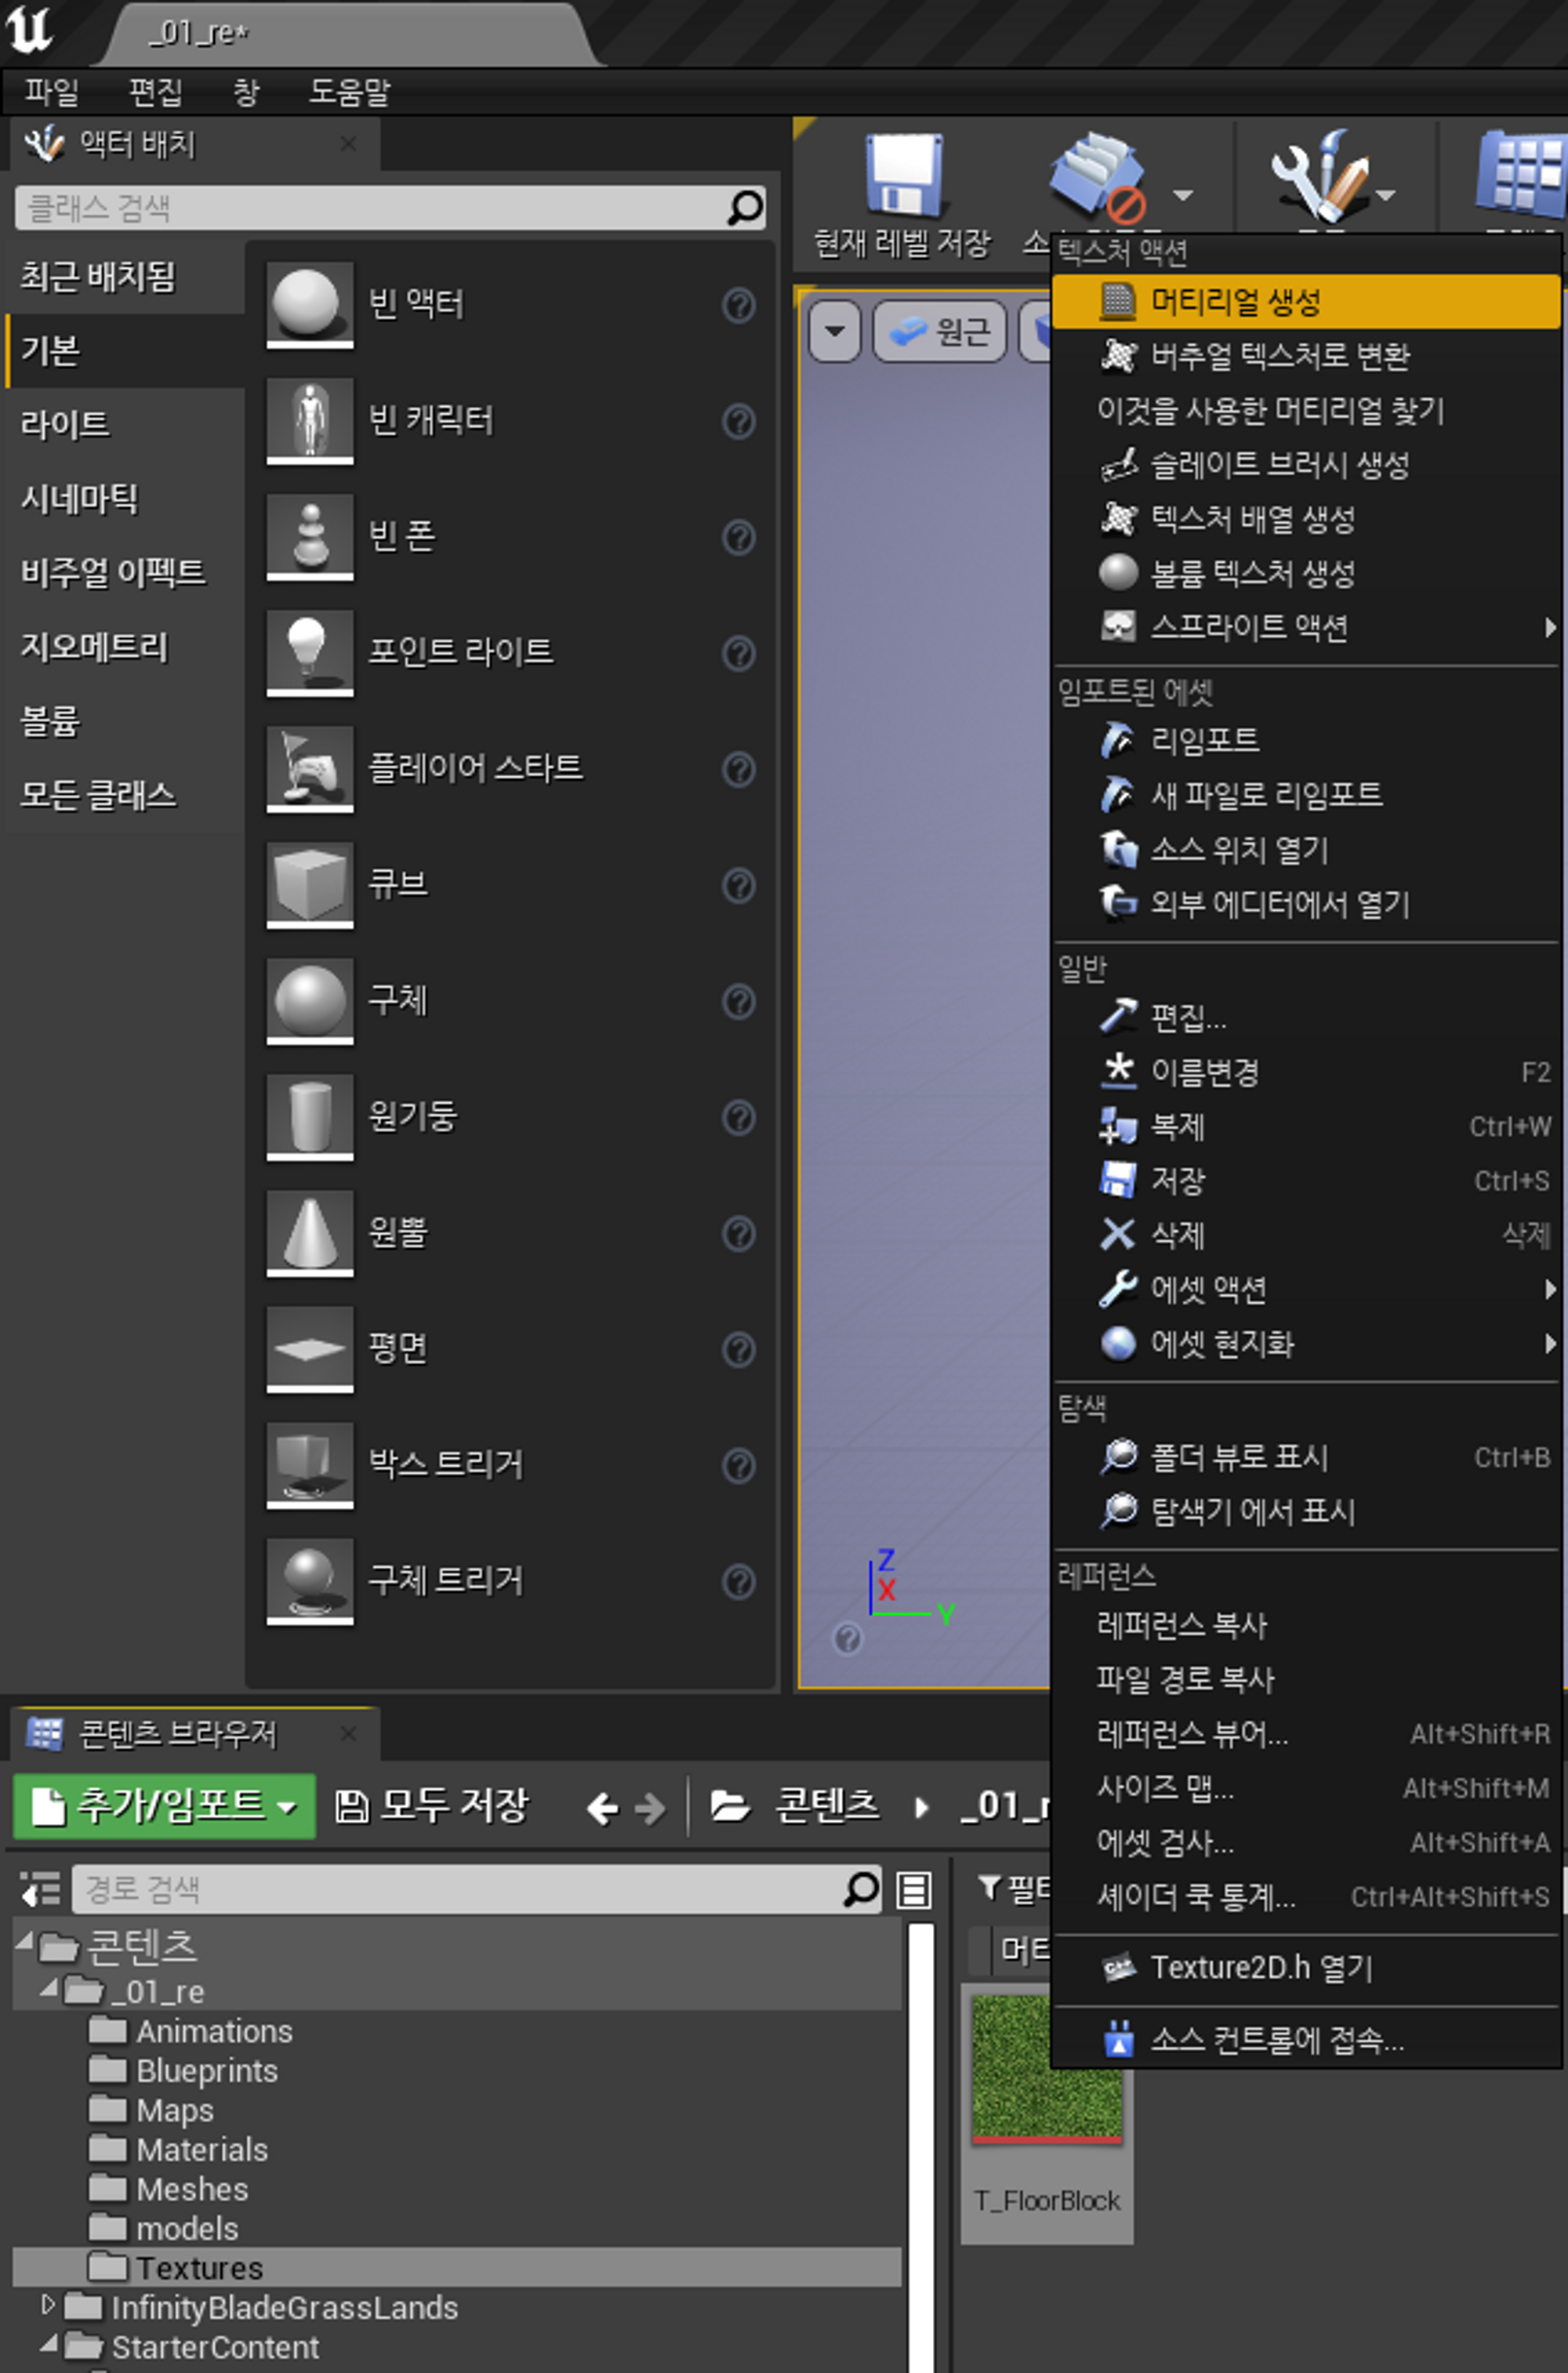Choose 폴더 뷰로 표시
This screenshot has height=2373, width=1568.
tap(1306, 1457)
